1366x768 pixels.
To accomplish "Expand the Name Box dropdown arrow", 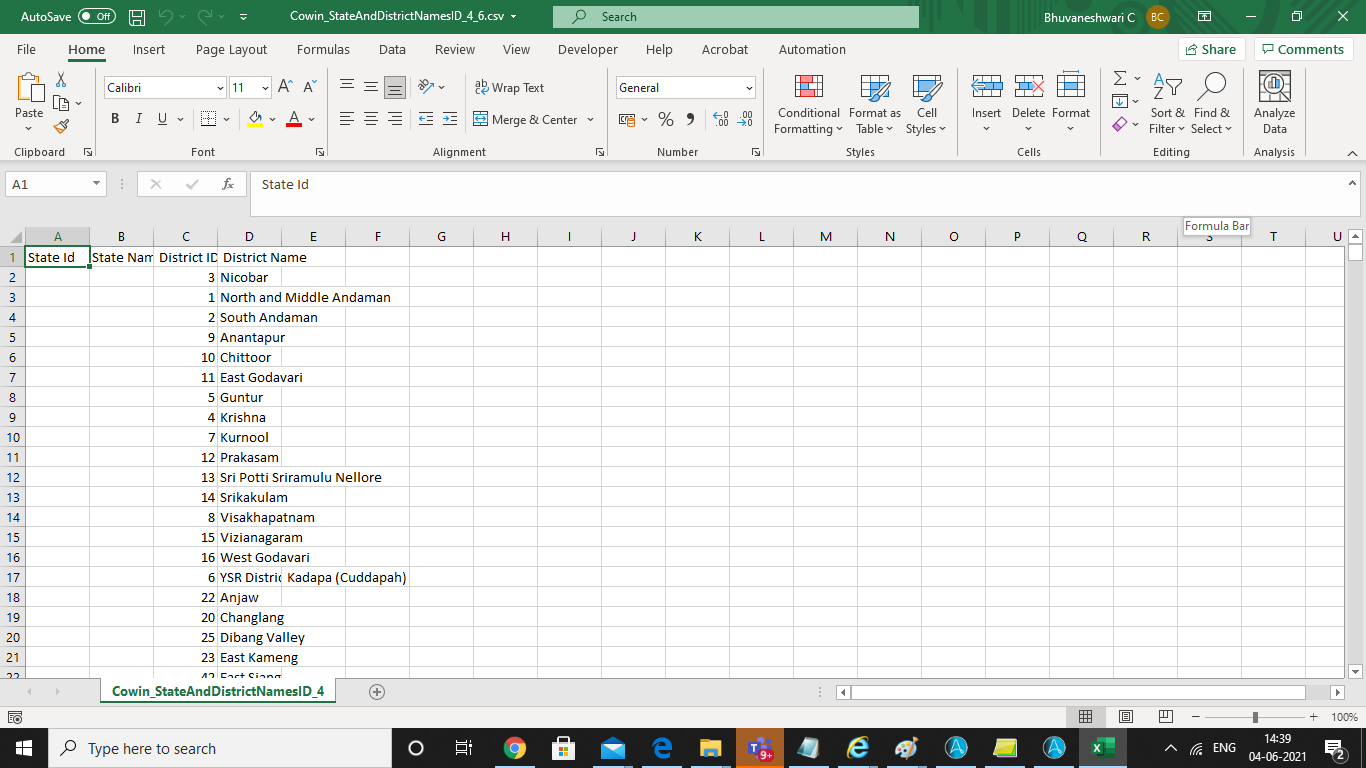I will (96, 184).
